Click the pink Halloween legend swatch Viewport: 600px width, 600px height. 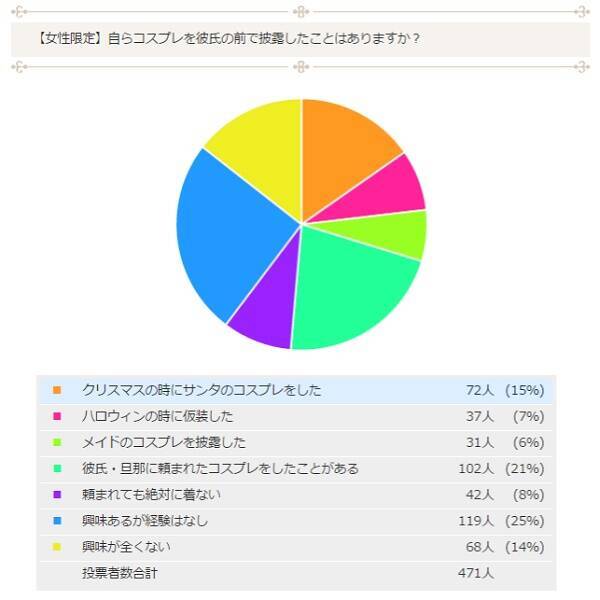[x=57, y=416]
